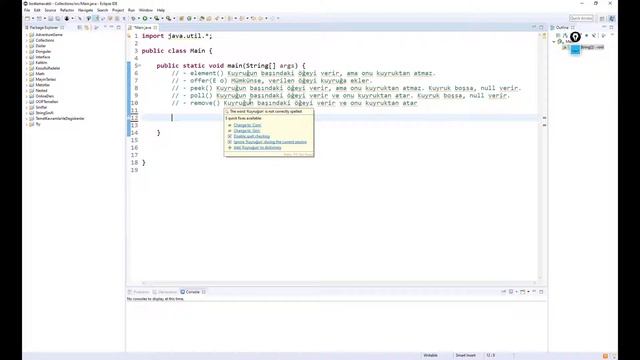Click the Java perspective icon

612,18
